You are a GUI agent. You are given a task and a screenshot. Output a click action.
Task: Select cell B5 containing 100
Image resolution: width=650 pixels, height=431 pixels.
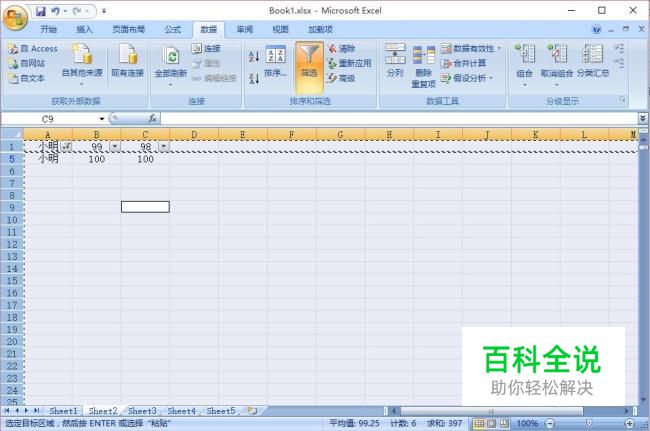97,159
